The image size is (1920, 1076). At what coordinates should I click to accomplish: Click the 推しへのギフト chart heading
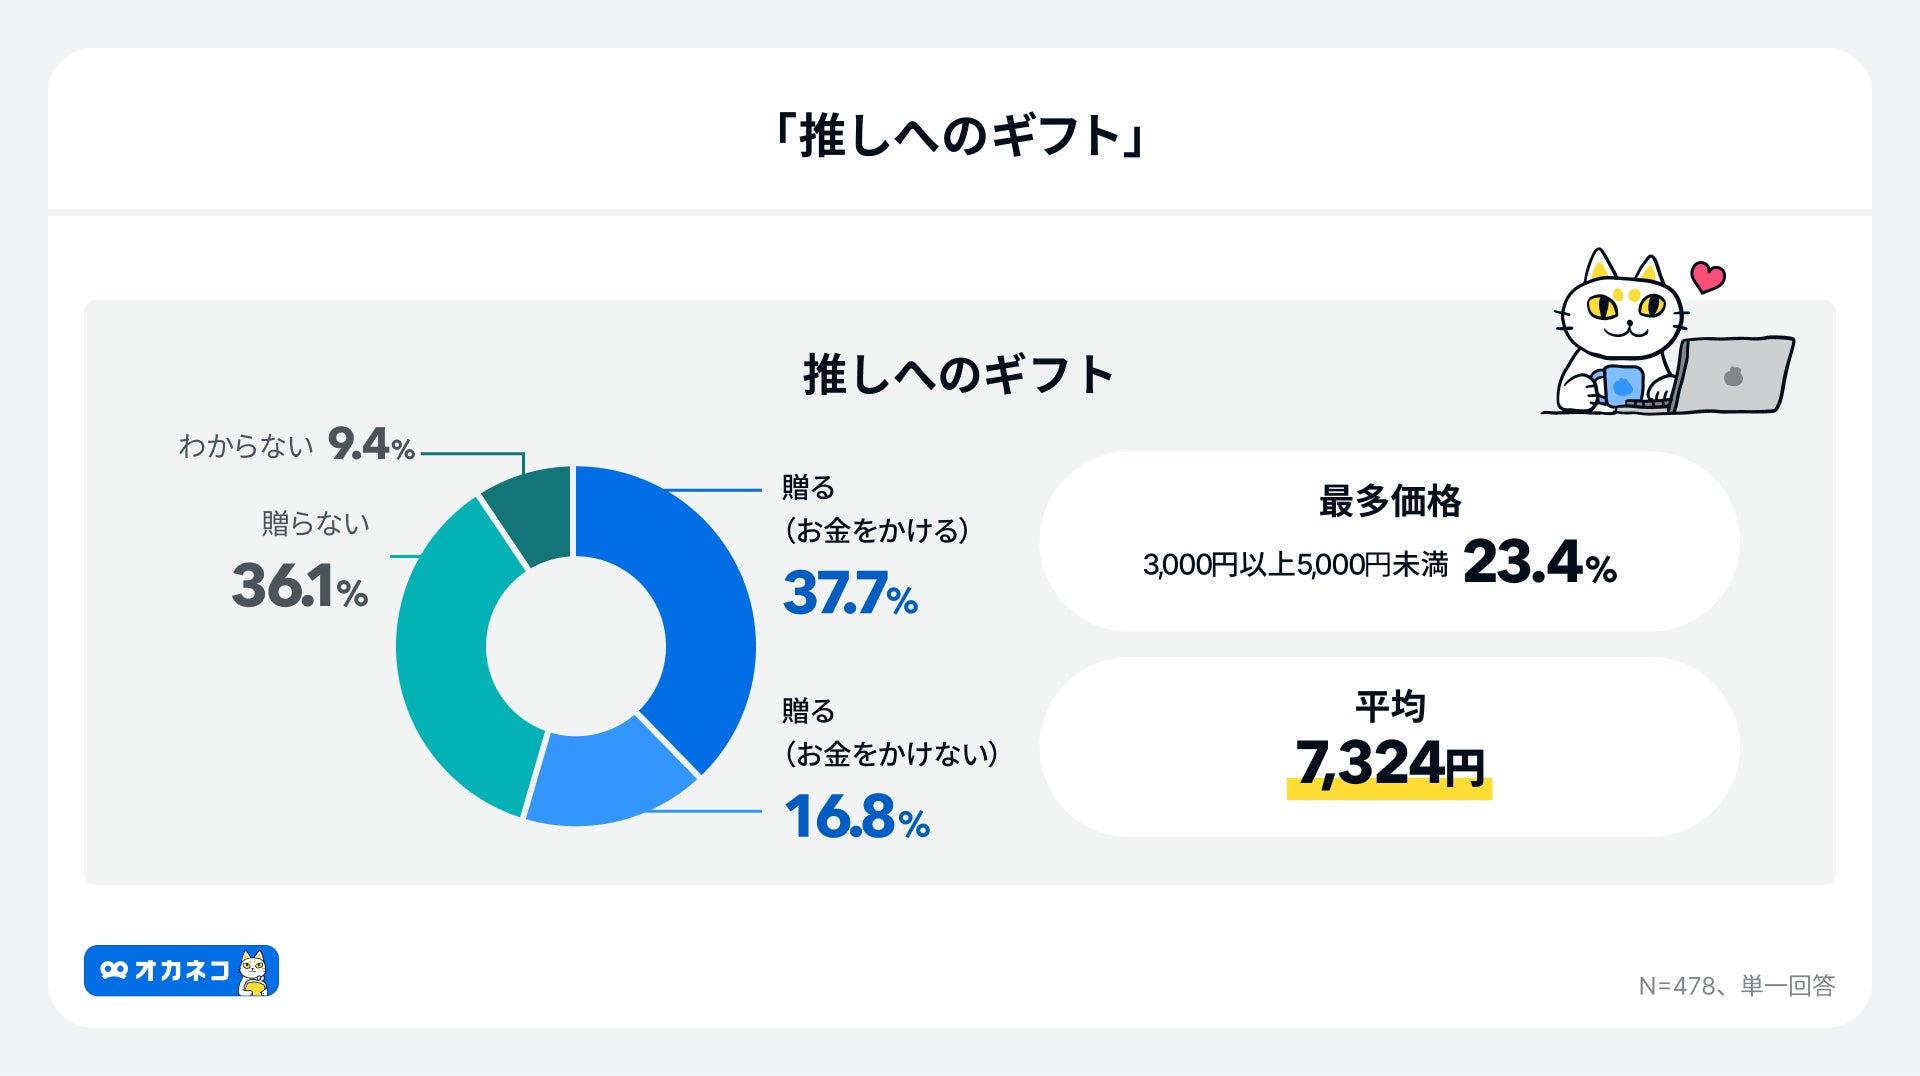pyautogui.click(x=958, y=375)
